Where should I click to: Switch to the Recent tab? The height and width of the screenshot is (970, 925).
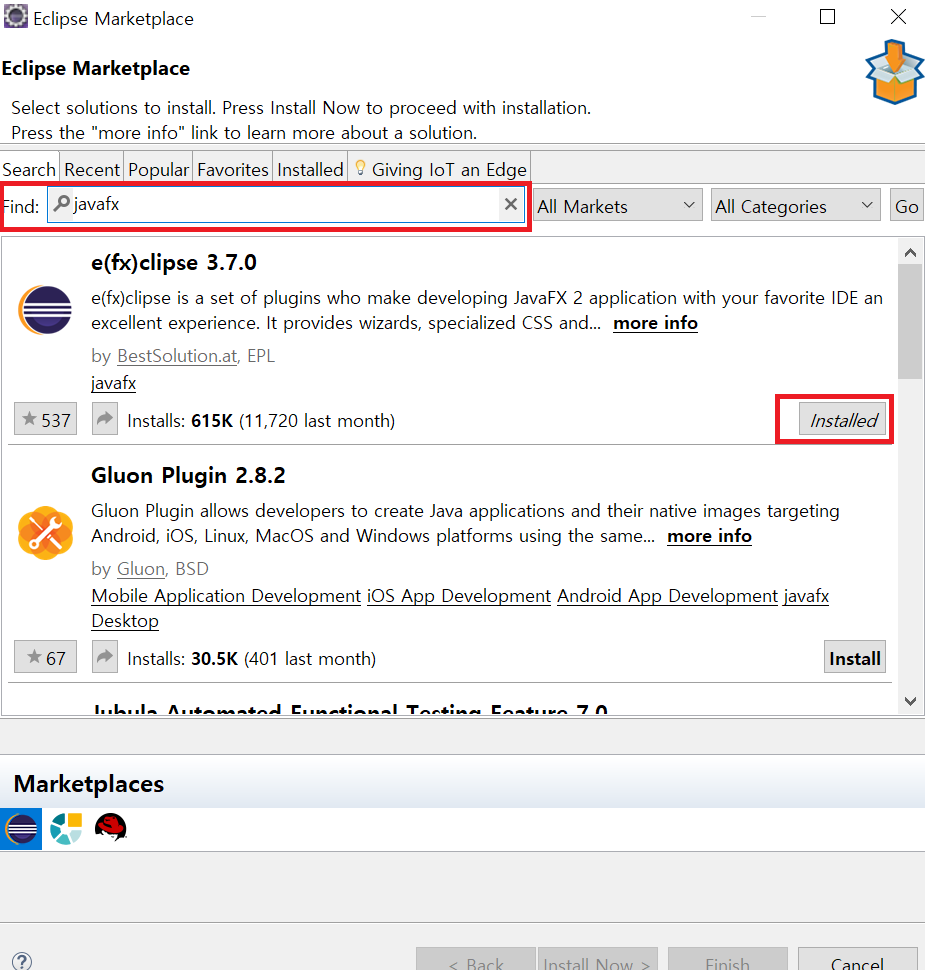point(92,169)
